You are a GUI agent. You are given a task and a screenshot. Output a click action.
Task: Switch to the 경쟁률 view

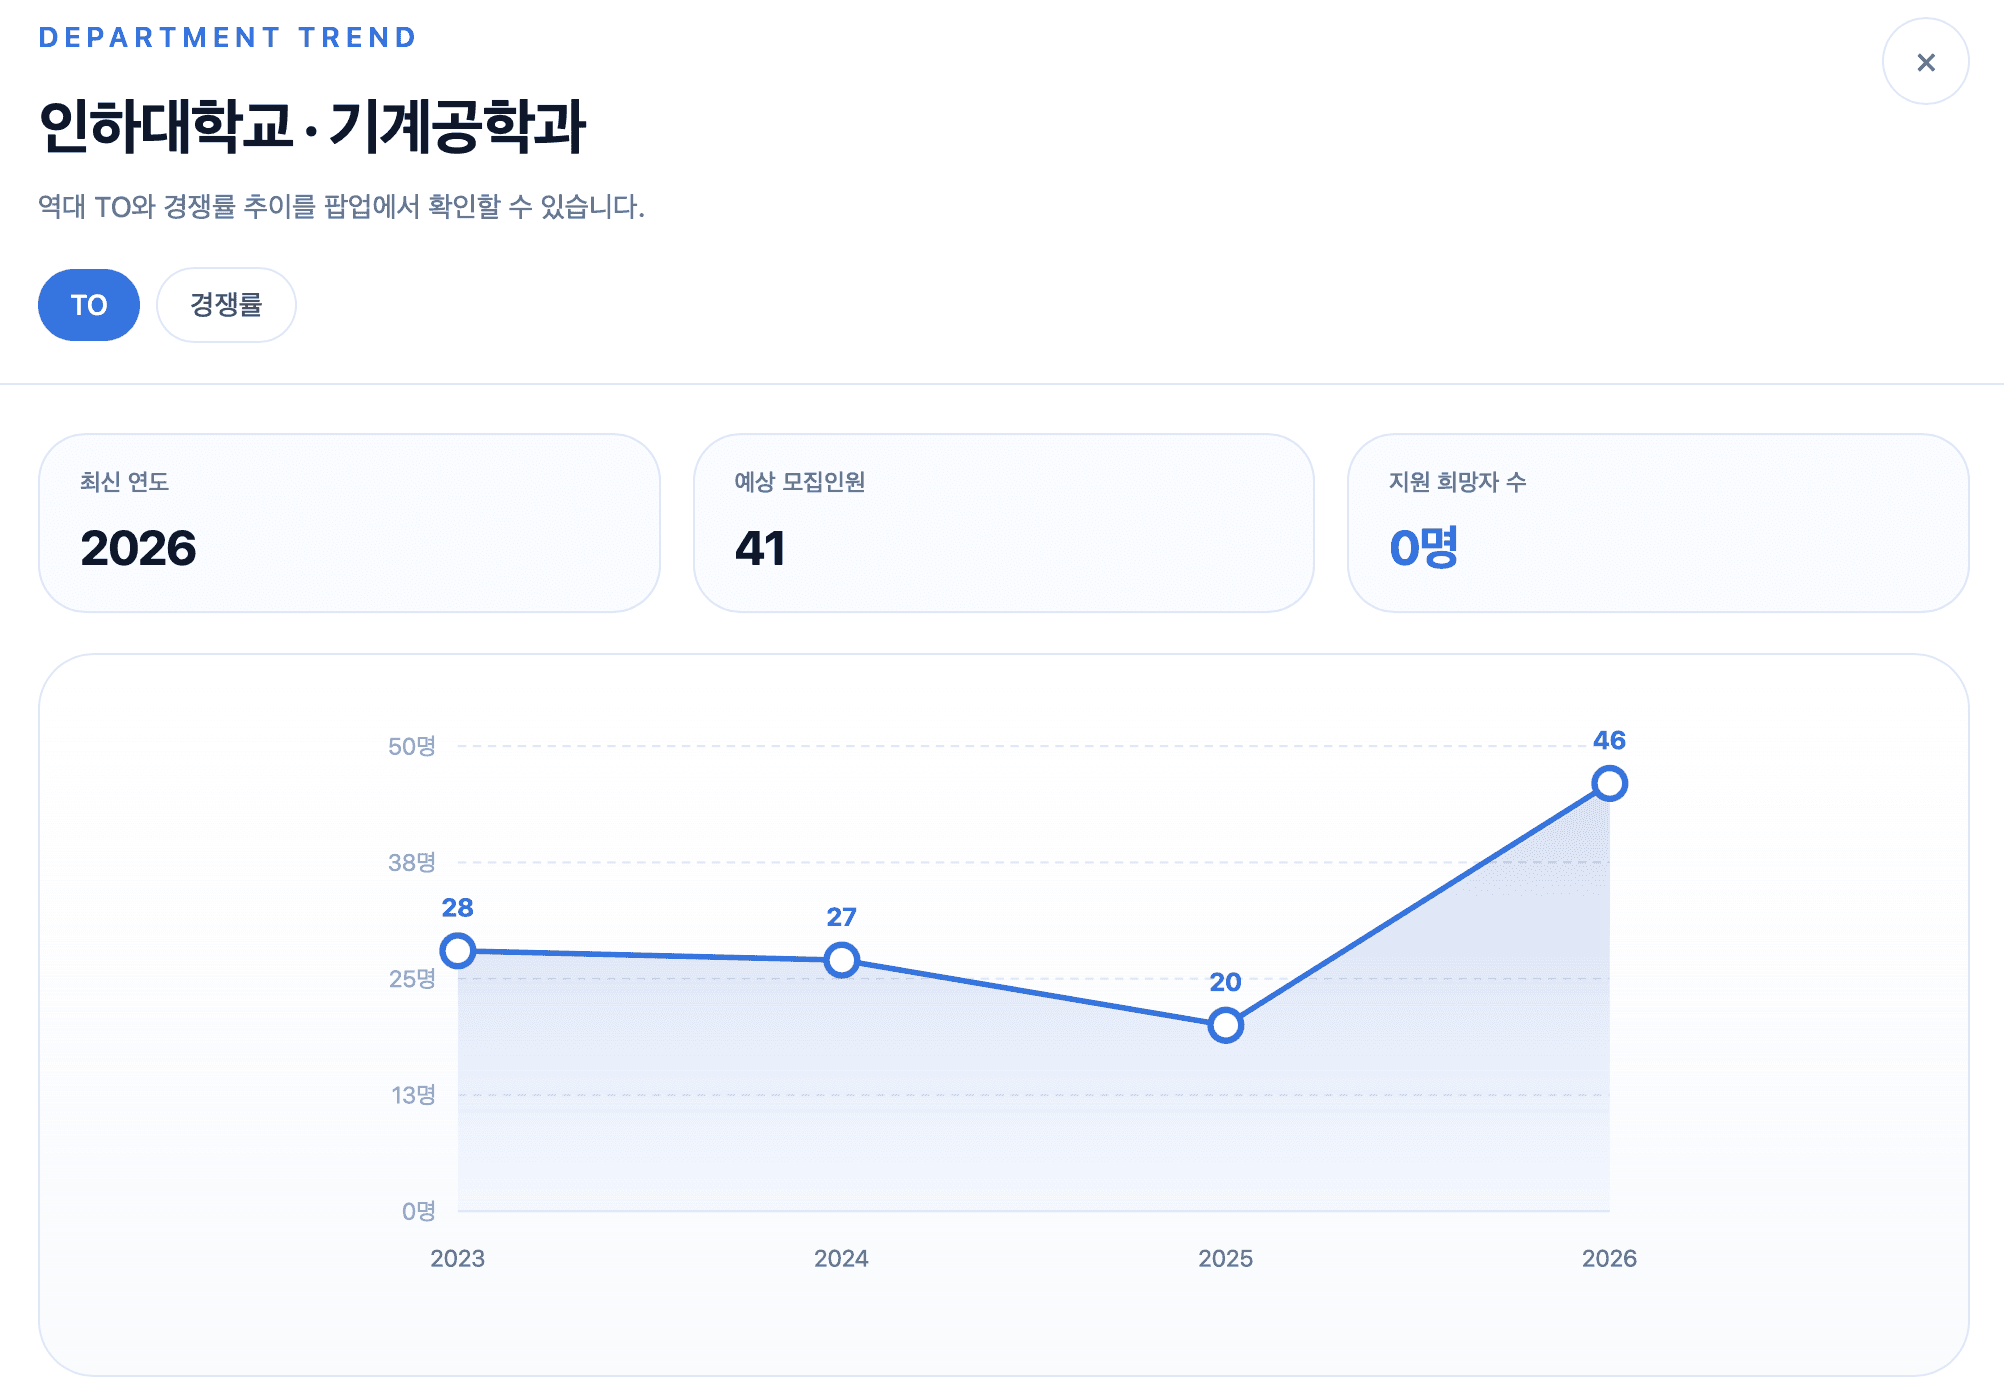[225, 305]
